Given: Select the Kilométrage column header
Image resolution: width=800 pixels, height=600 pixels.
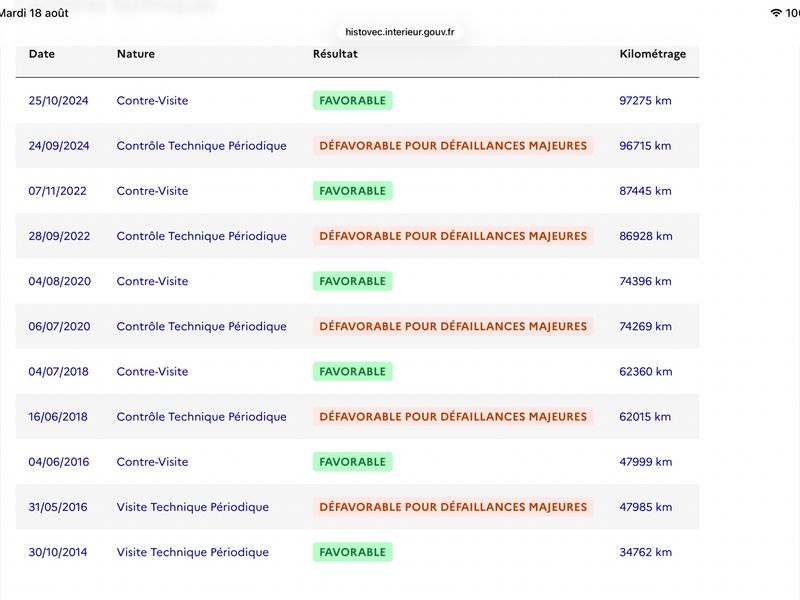Looking at the screenshot, I should click(x=653, y=54).
